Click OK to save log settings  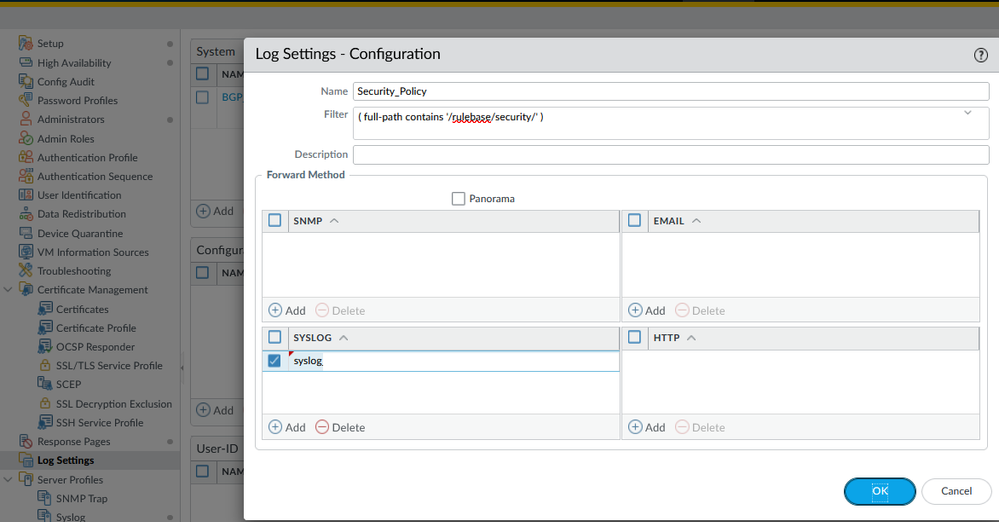[x=879, y=491]
